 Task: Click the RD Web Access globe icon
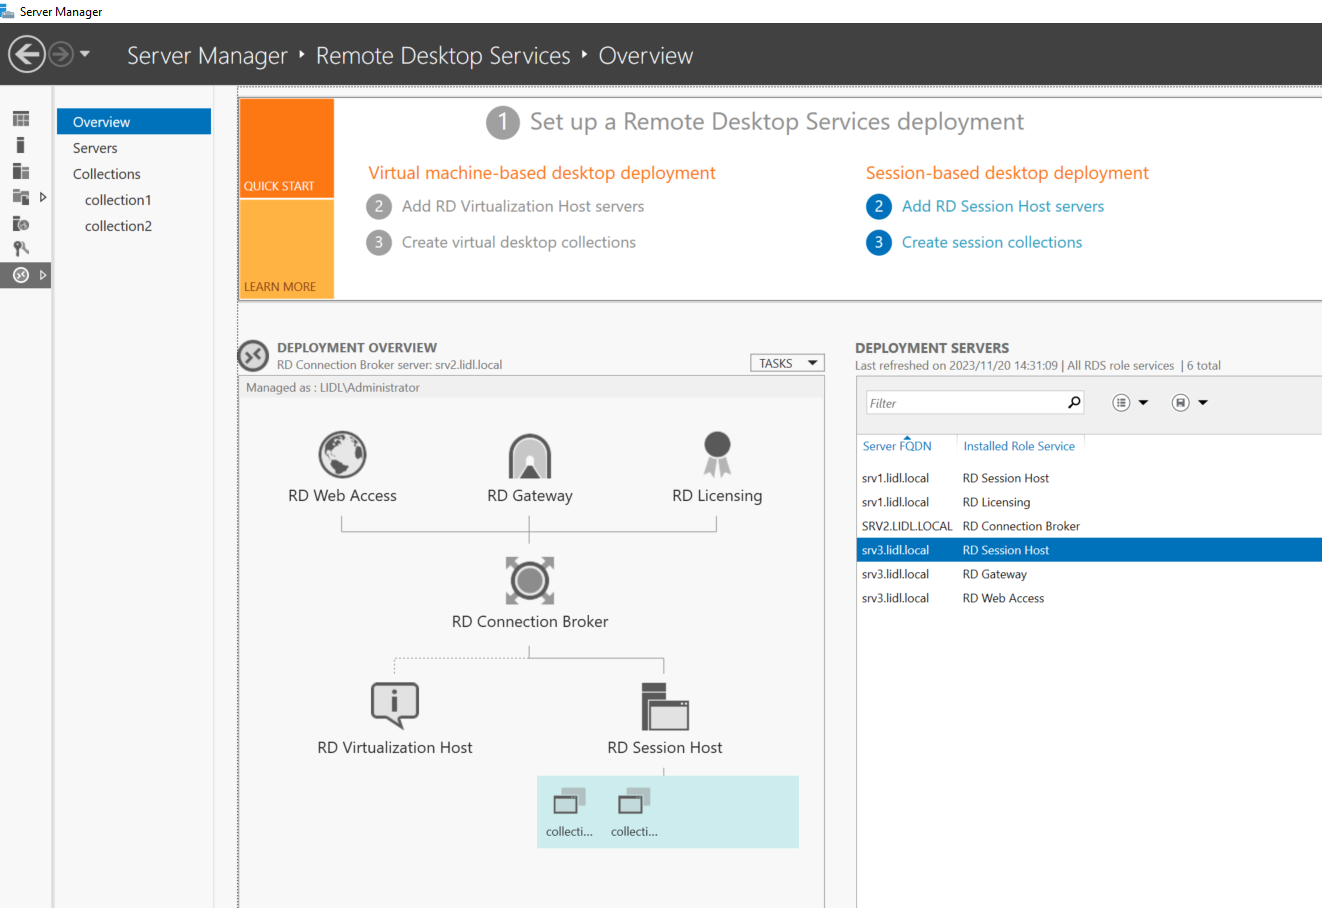point(342,455)
